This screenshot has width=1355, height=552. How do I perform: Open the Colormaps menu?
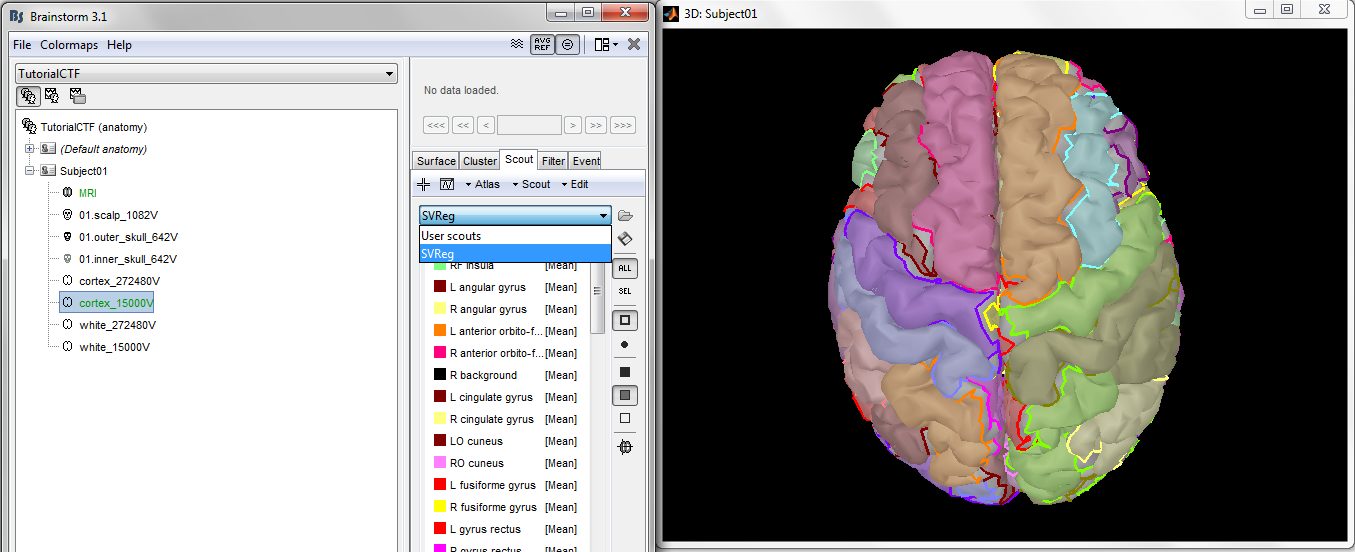click(69, 45)
